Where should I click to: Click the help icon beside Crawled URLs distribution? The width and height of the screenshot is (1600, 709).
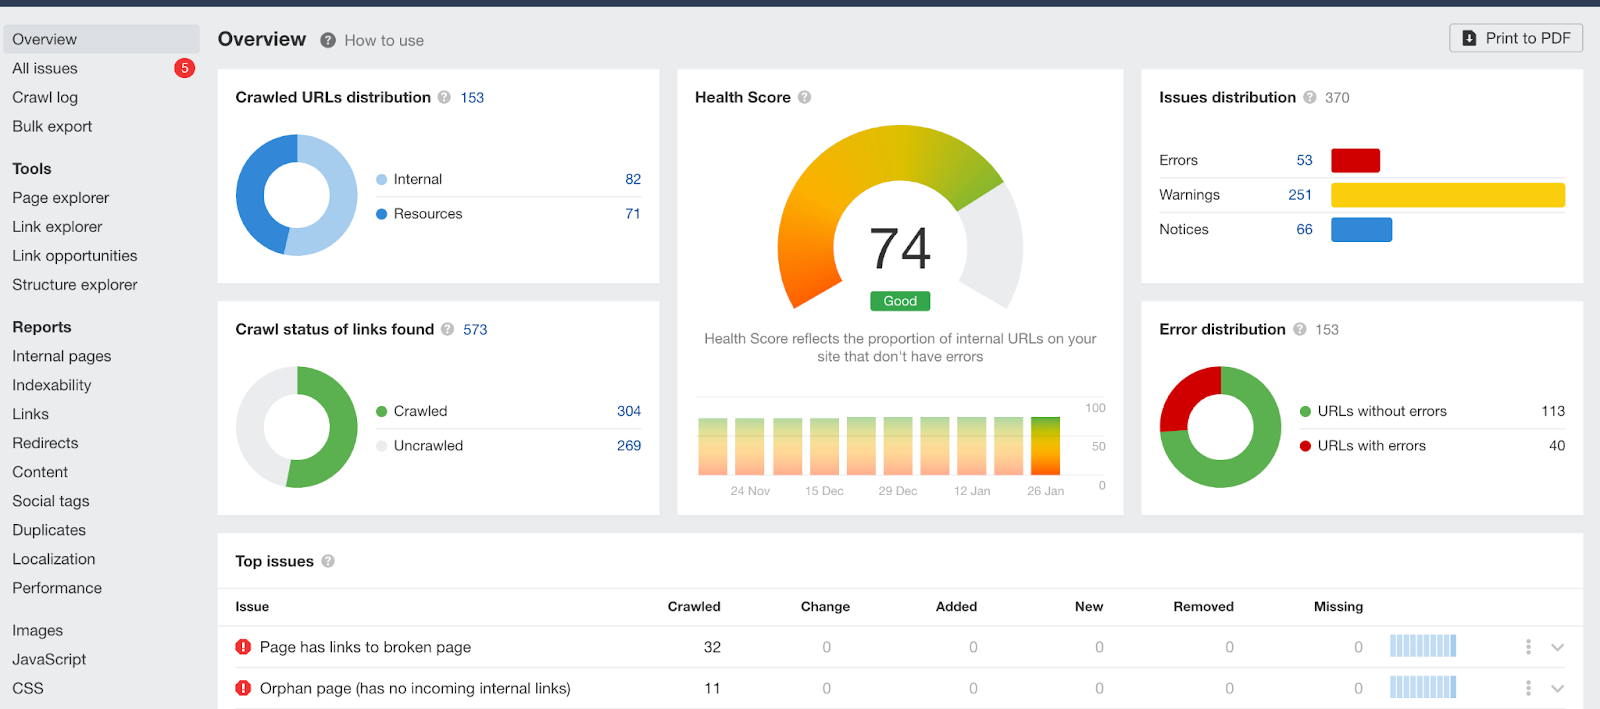point(444,97)
